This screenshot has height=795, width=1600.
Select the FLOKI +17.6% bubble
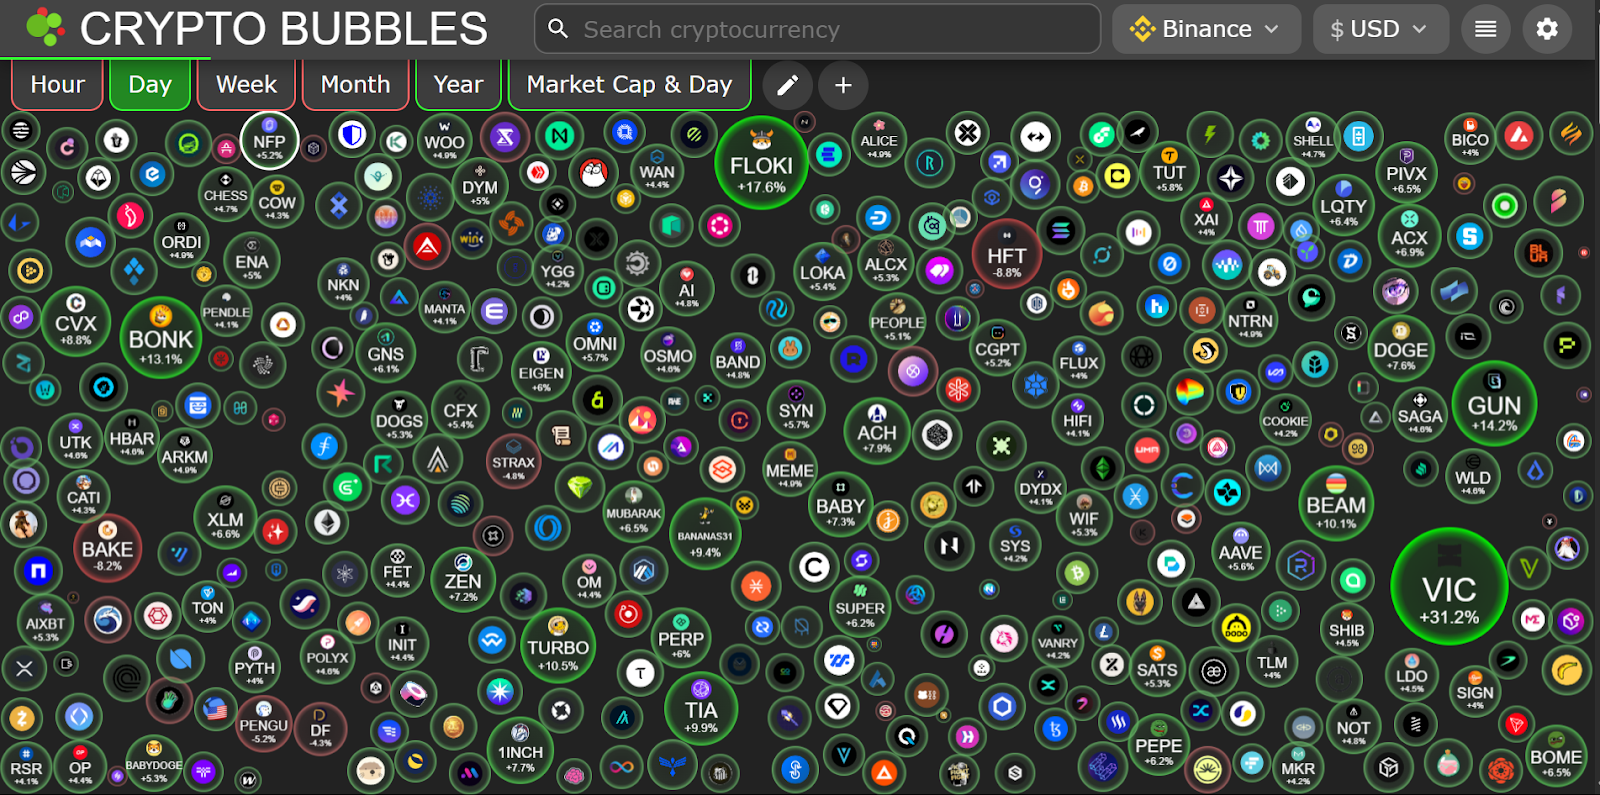tap(761, 163)
